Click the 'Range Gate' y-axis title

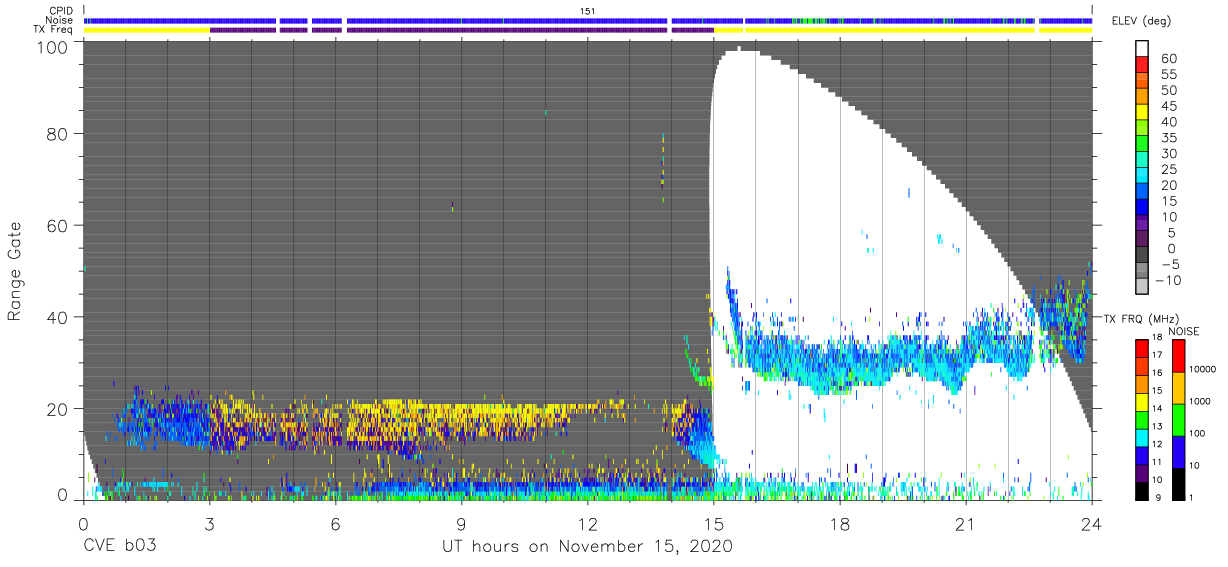point(15,273)
